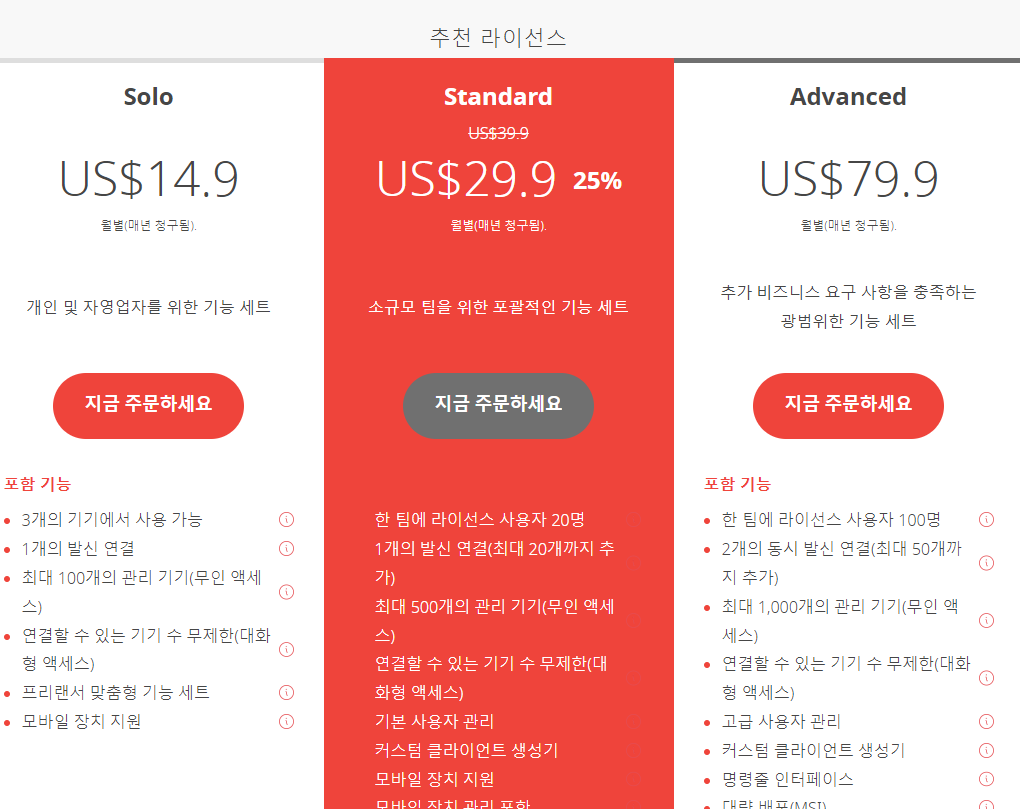This screenshot has height=809, width=1020.
Task: Select the Standard plan heading
Action: click(x=498, y=97)
